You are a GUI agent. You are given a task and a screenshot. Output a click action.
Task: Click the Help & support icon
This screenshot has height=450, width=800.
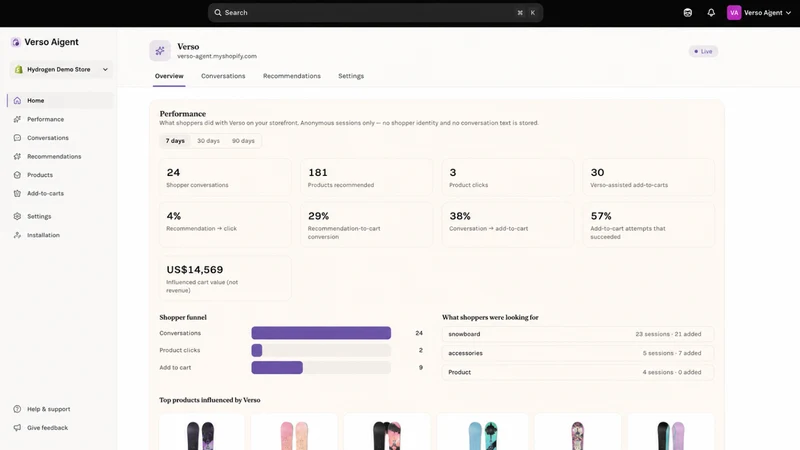tap(17, 409)
